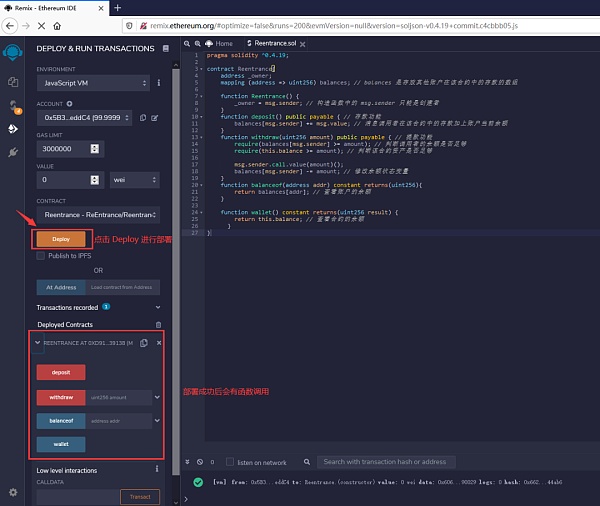The height and width of the screenshot is (506, 600).
Task: Click the orange Deploy button
Action: pos(61,240)
